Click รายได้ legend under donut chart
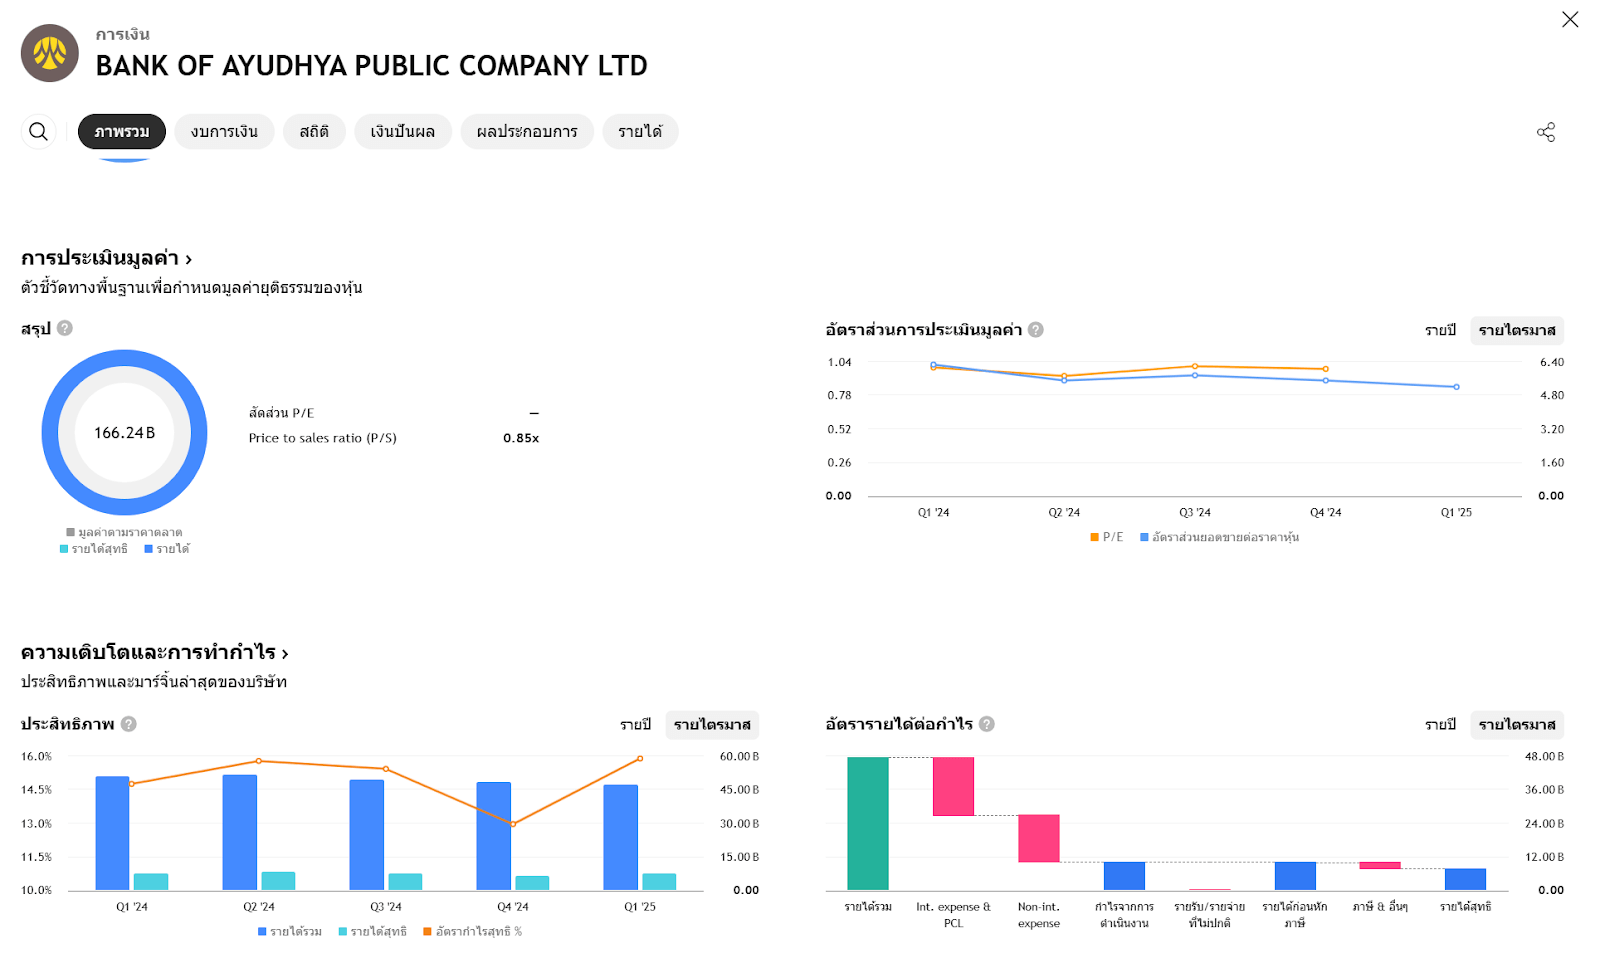This screenshot has width=1600, height=958. coord(167,548)
